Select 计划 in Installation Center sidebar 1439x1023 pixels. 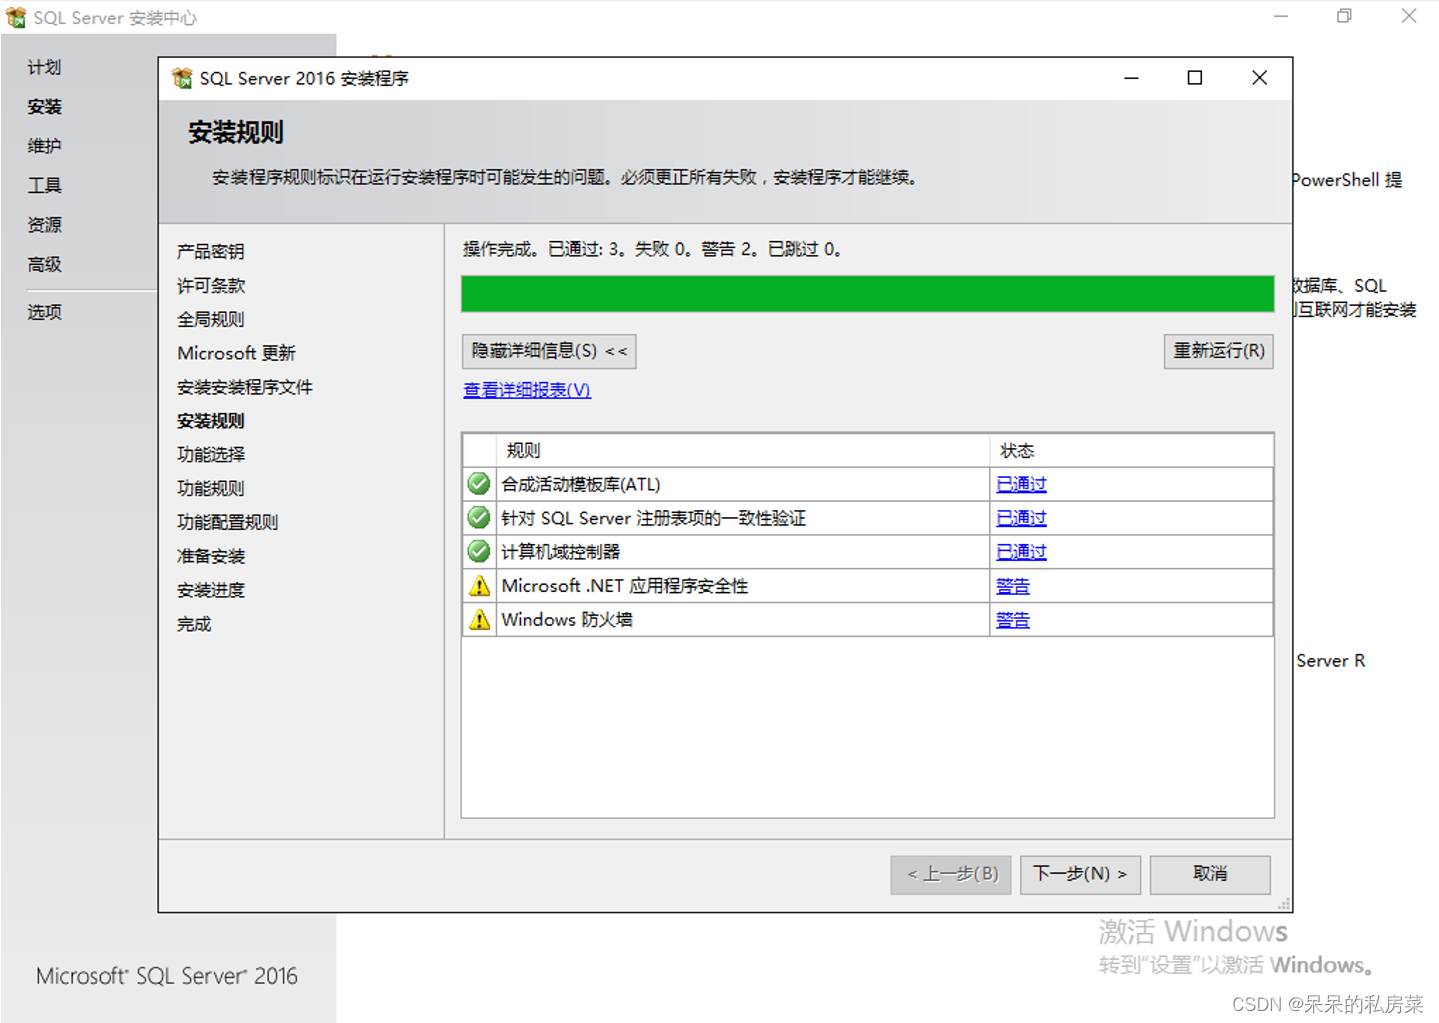44,67
